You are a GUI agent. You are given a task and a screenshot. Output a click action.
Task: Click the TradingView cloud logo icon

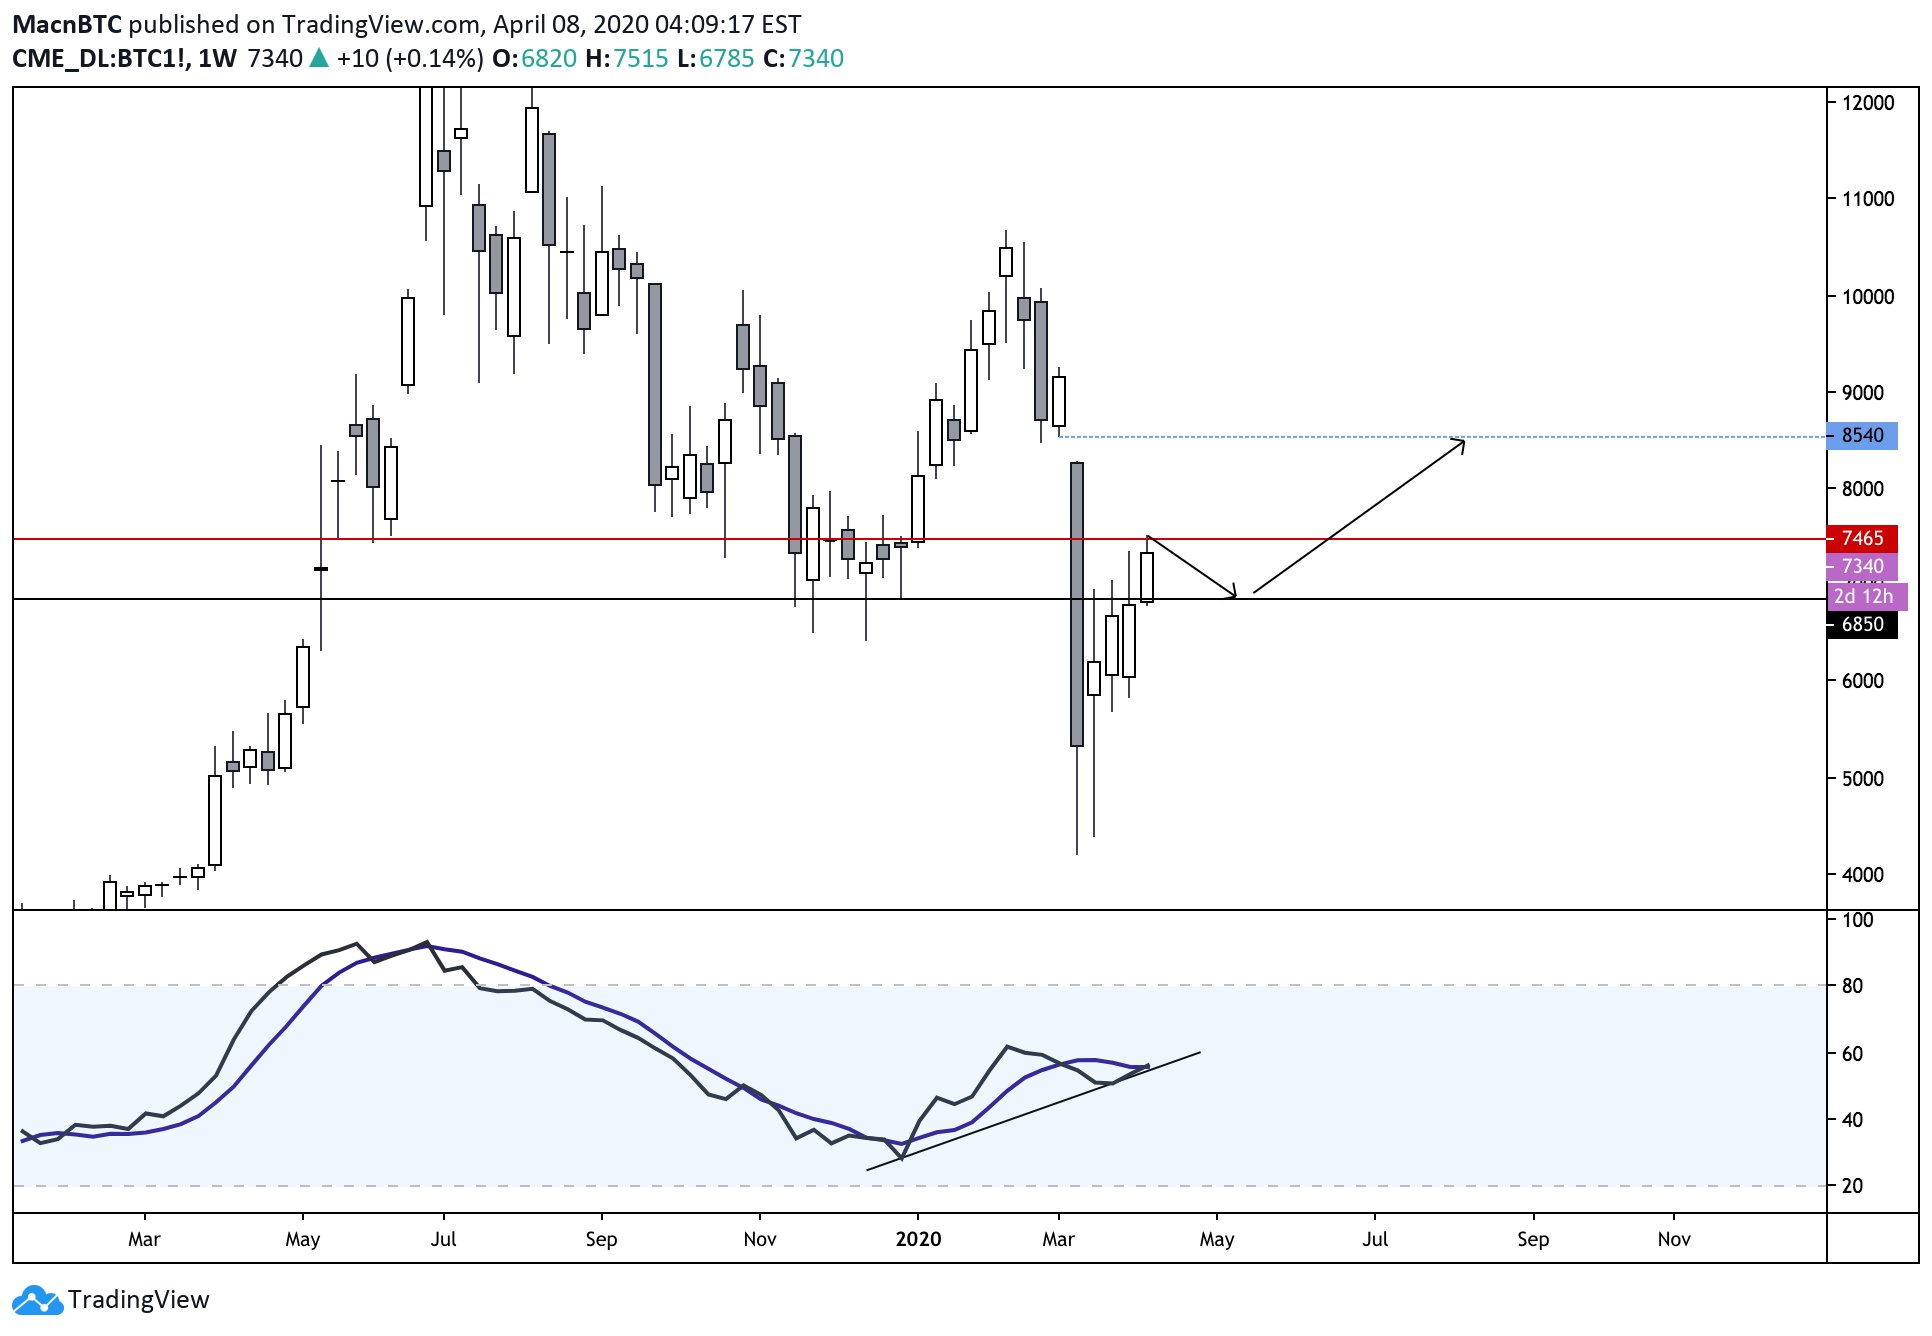pyautogui.click(x=37, y=1300)
